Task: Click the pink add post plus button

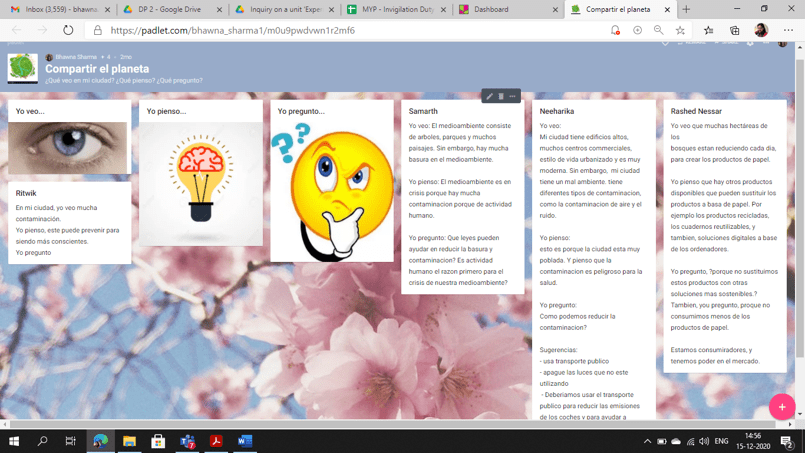Action: [x=782, y=407]
